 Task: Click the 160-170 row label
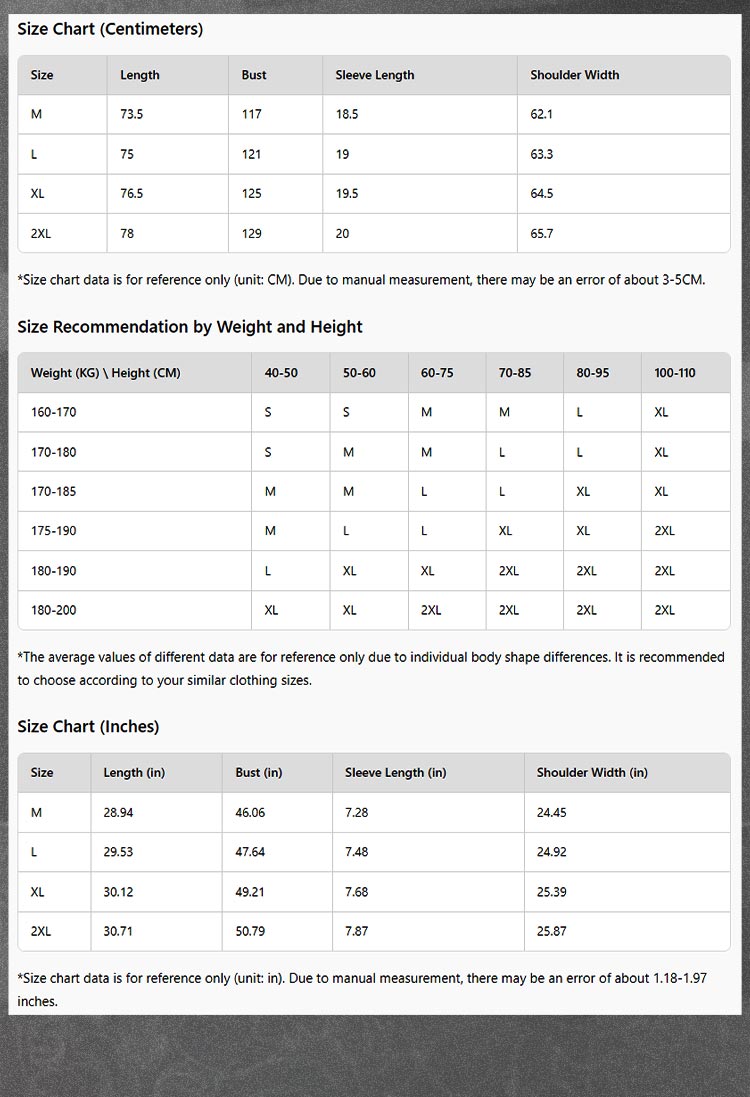53,412
